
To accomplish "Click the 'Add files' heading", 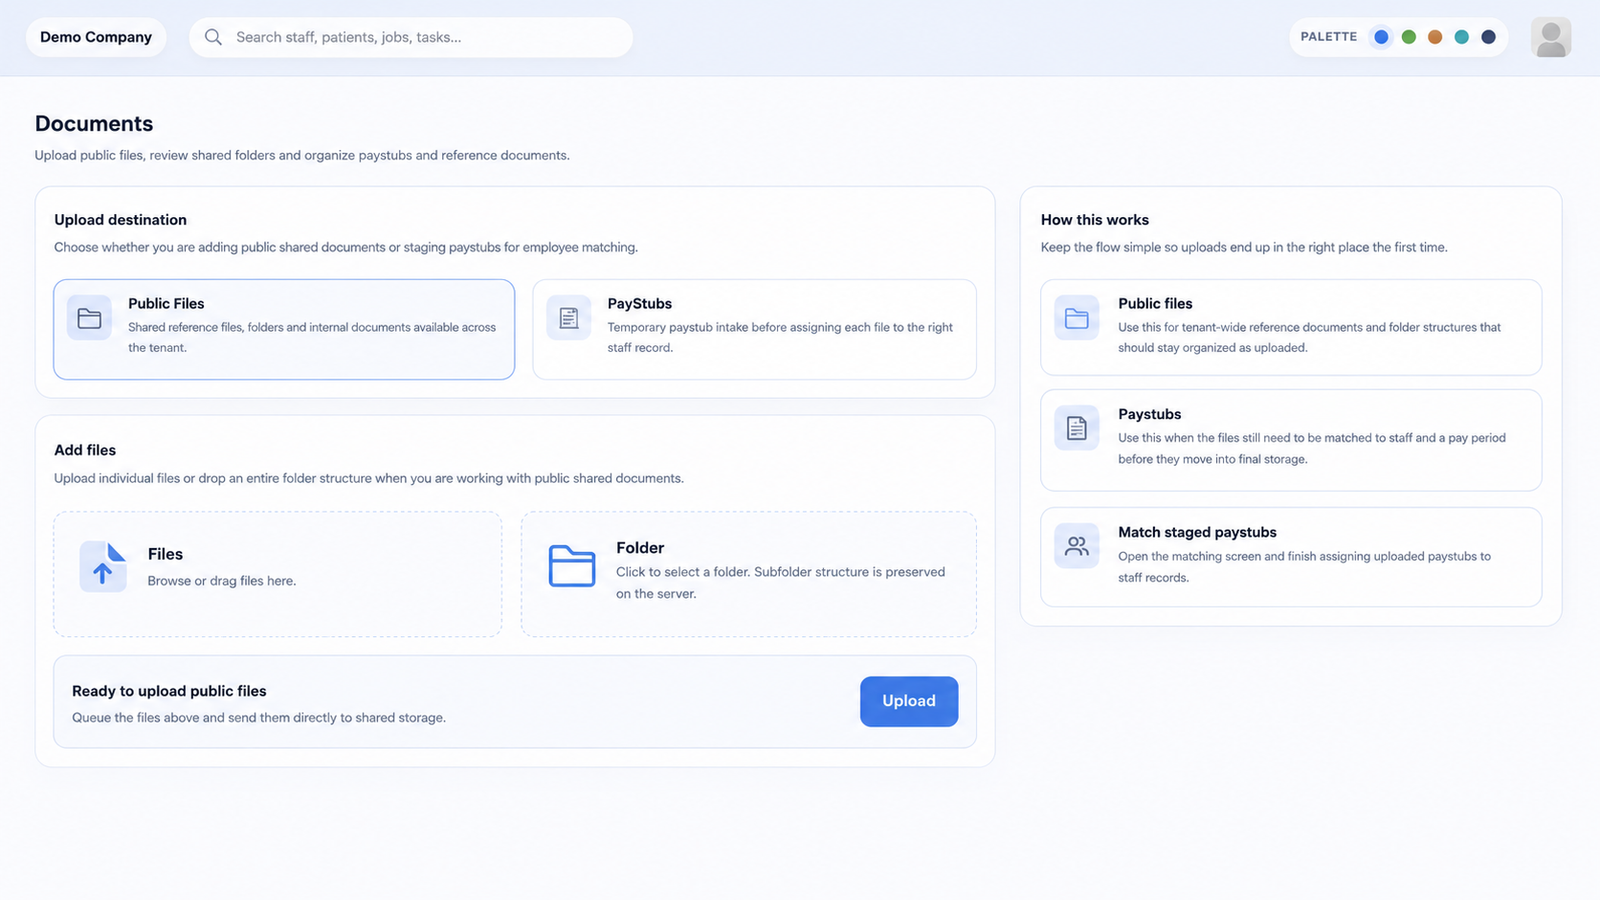I will pyautogui.click(x=85, y=450).
